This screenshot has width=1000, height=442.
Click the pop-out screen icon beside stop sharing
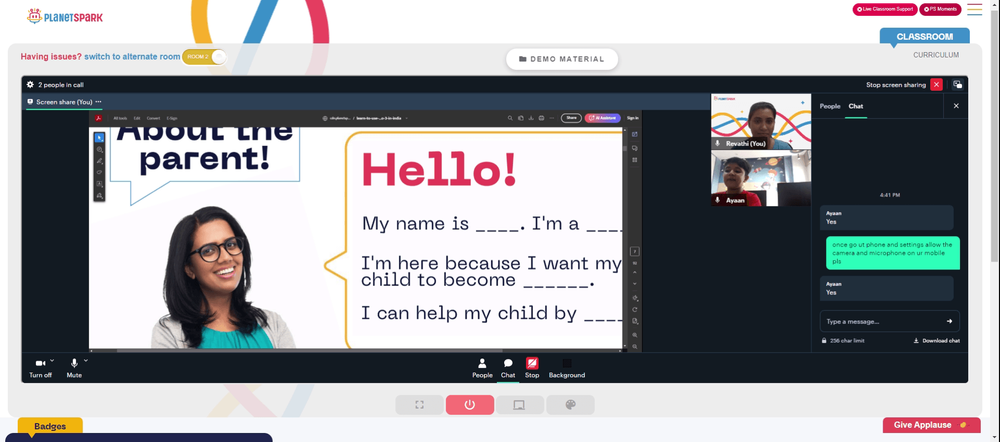(957, 84)
